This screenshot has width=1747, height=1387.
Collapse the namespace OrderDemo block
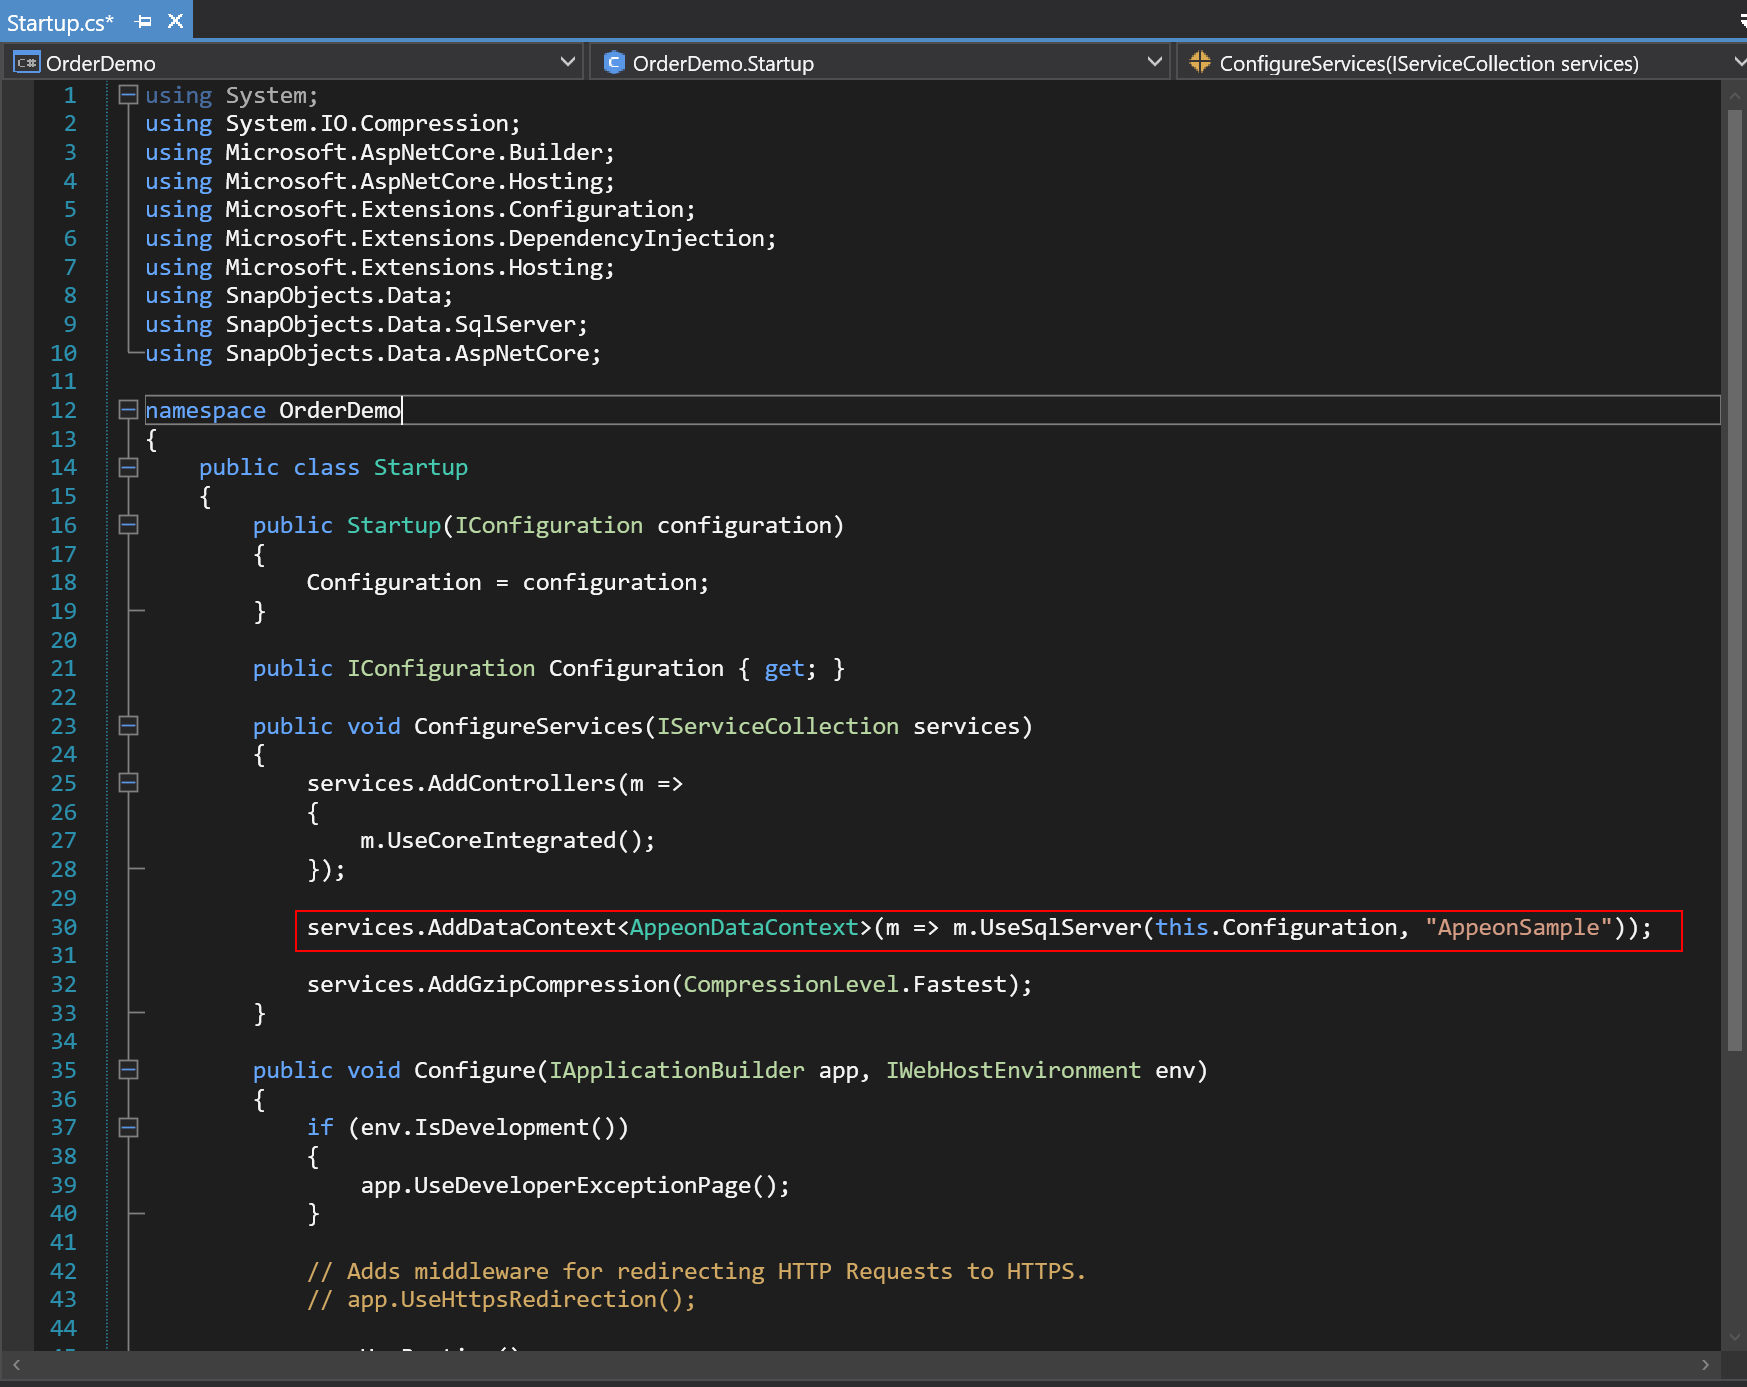tap(128, 410)
